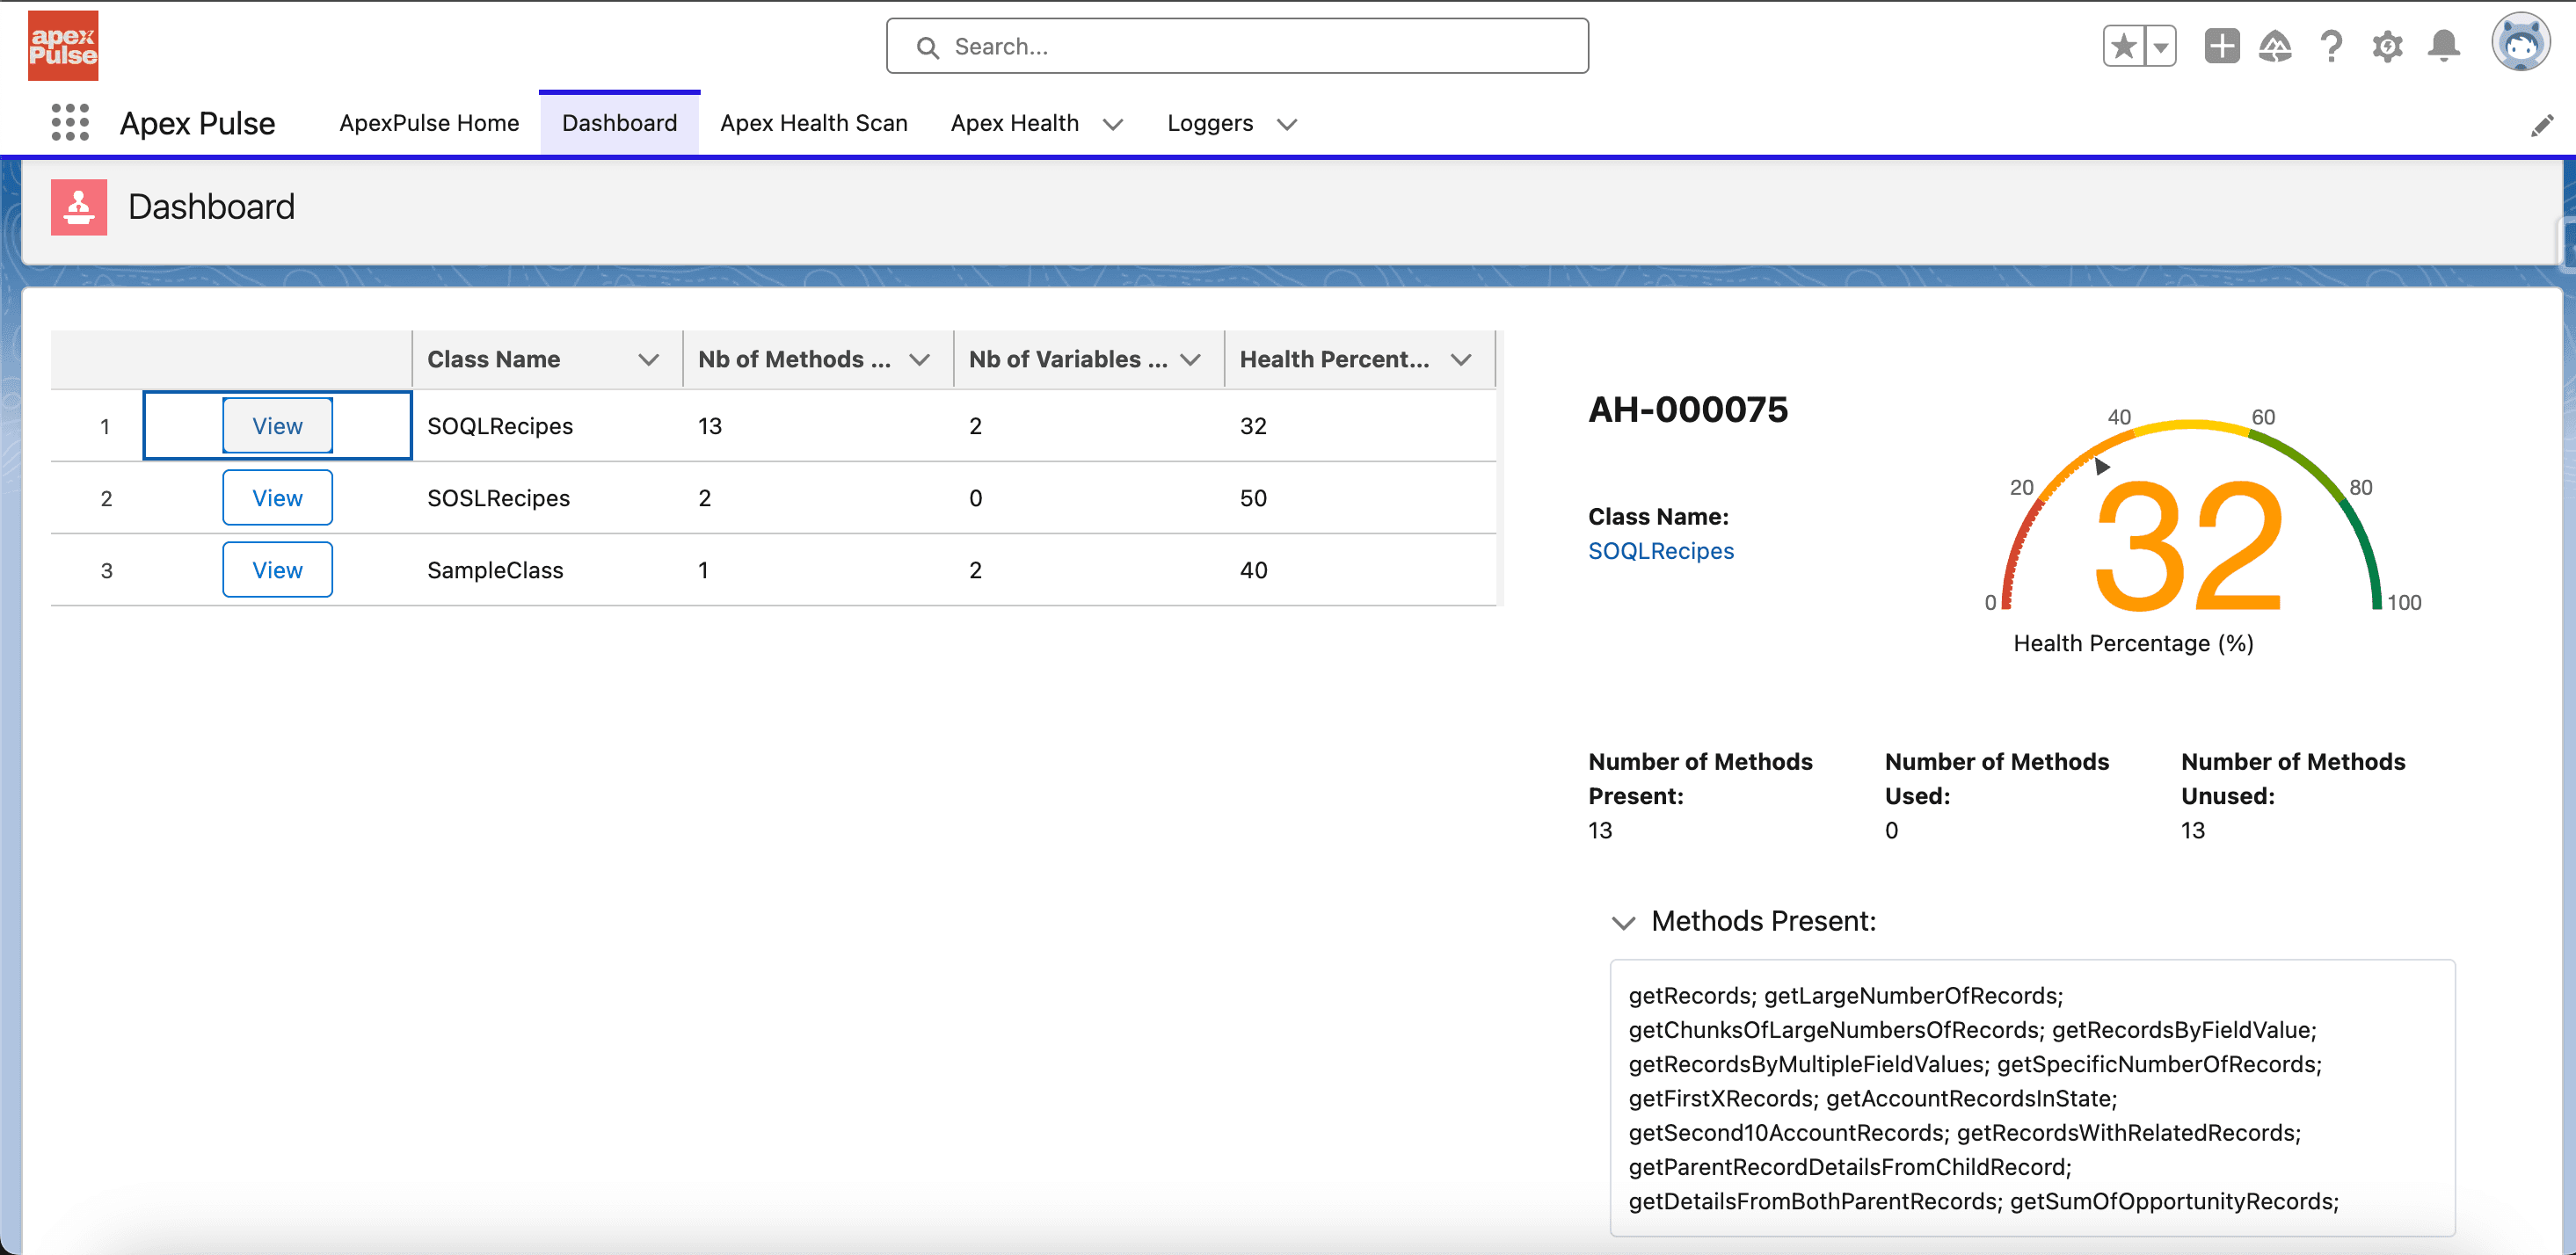The height and width of the screenshot is (1255, 2576).
Task: Expand the Loggers tab dropdown chevron
Action: pos(1287,124)
